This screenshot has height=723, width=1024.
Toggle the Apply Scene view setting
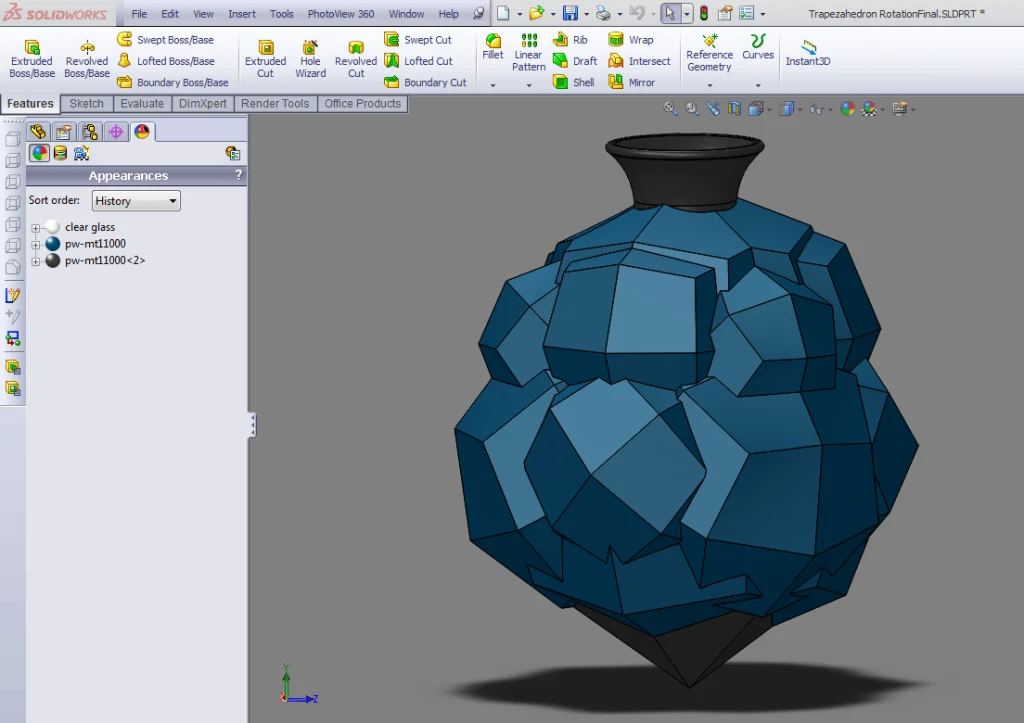[870, 107]
